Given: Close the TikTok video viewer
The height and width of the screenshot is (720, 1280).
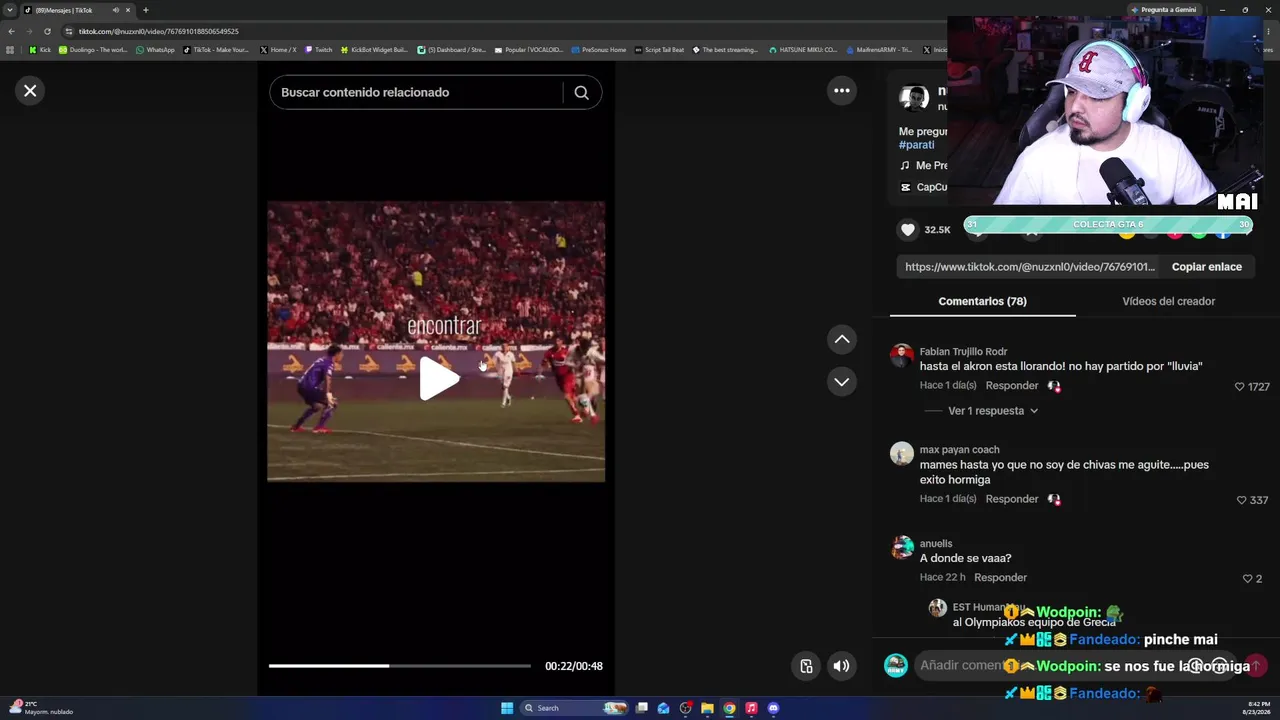Looking at the screenshot, I should tap(30, 91).
